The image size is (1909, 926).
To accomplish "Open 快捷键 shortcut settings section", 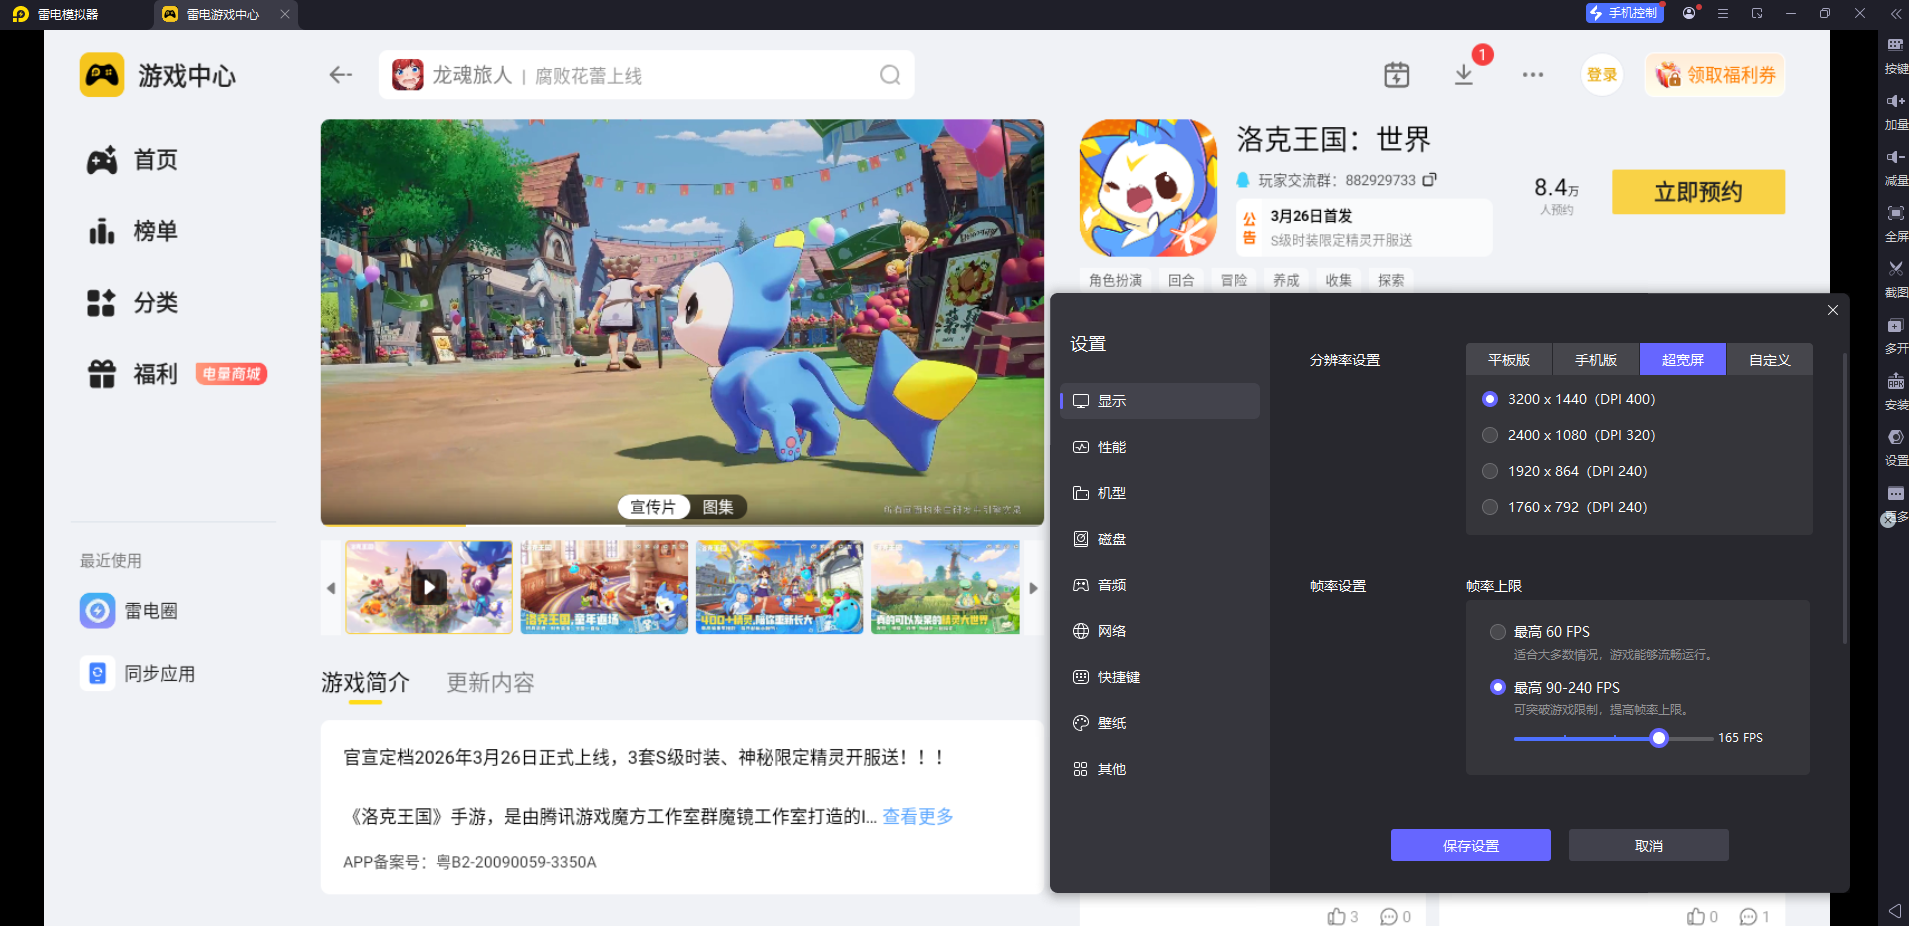I will tap(1118, 677).
